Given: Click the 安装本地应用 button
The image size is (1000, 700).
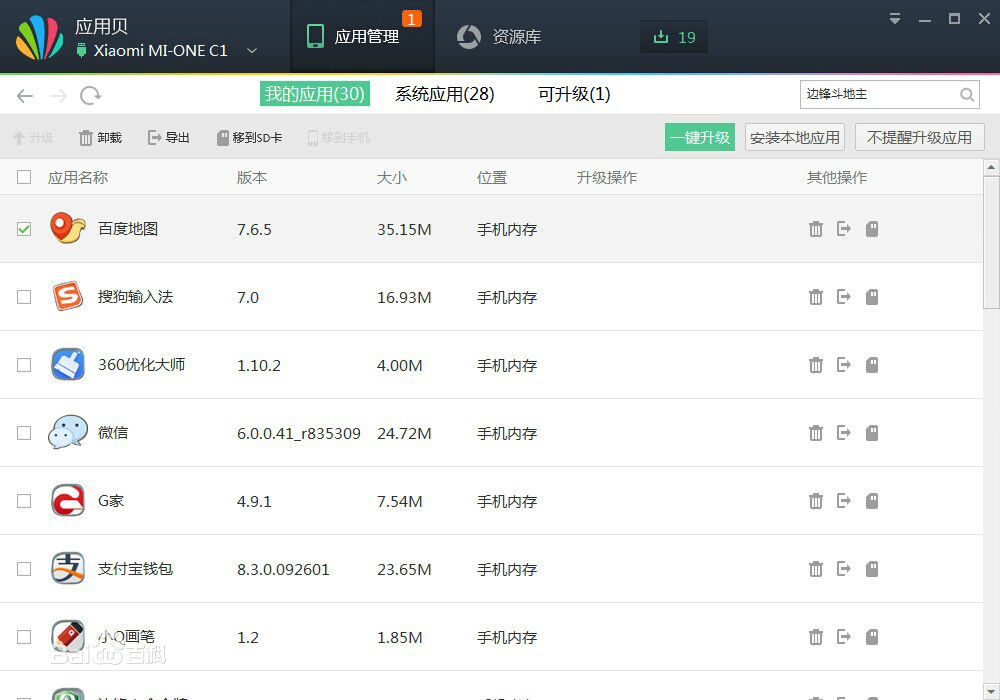Looking at the screenshot, I should coord(795,137).
